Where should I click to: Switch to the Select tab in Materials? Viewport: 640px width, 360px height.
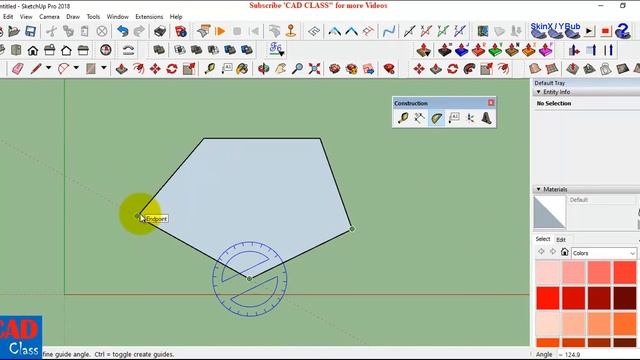click(543, 239)
